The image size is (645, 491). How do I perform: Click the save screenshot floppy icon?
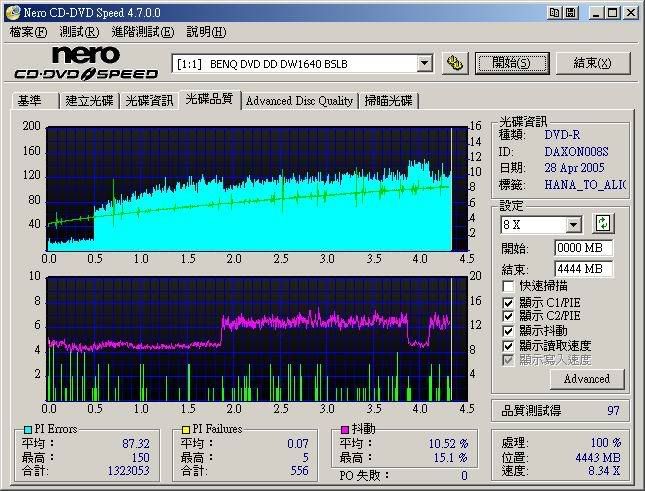pos(571,12)
